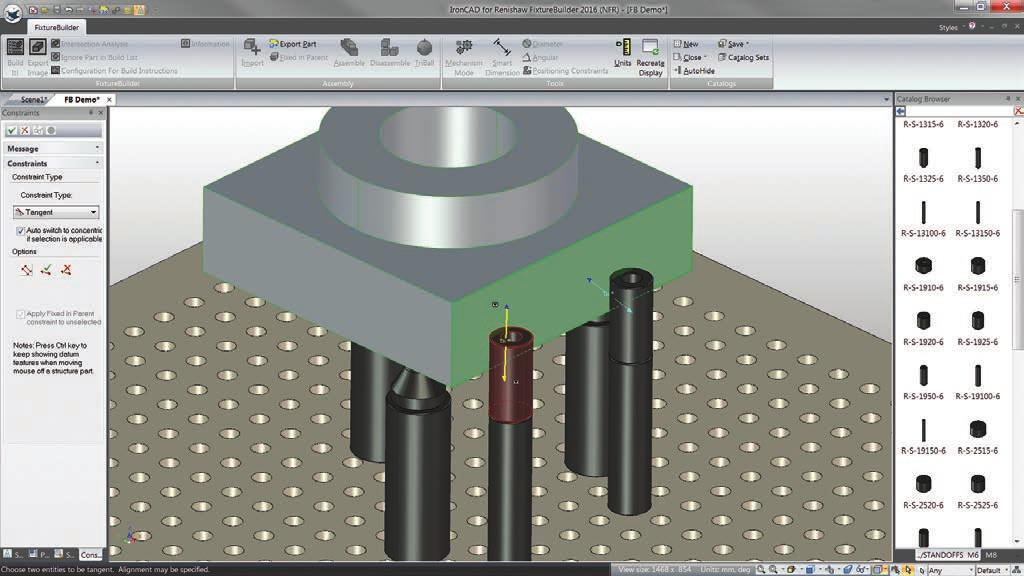
Task: Open the Default dropdown in status bar
Action: pyautogui.click(x=992, y=570)
